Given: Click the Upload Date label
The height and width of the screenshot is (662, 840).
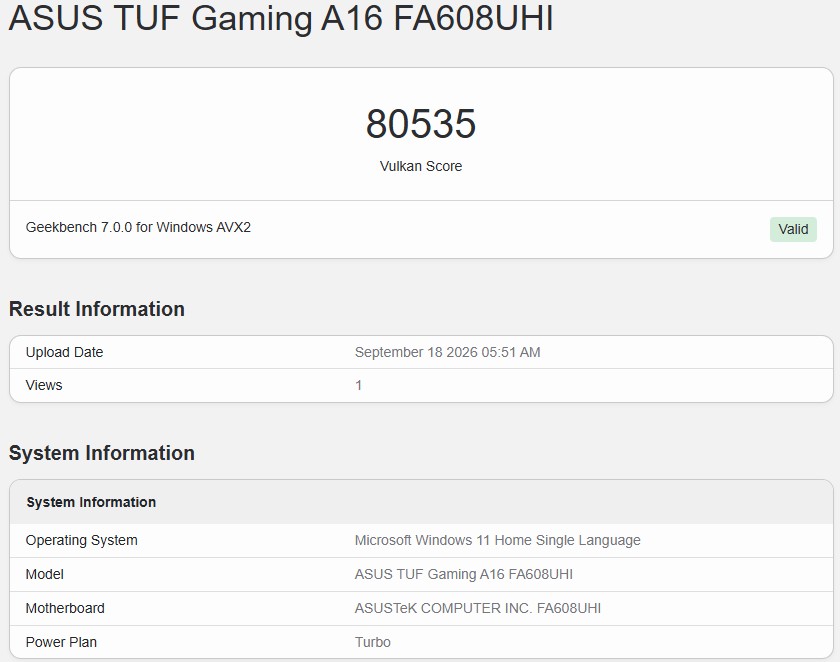Looking at the screenshot, I should (x=64, y=352).
